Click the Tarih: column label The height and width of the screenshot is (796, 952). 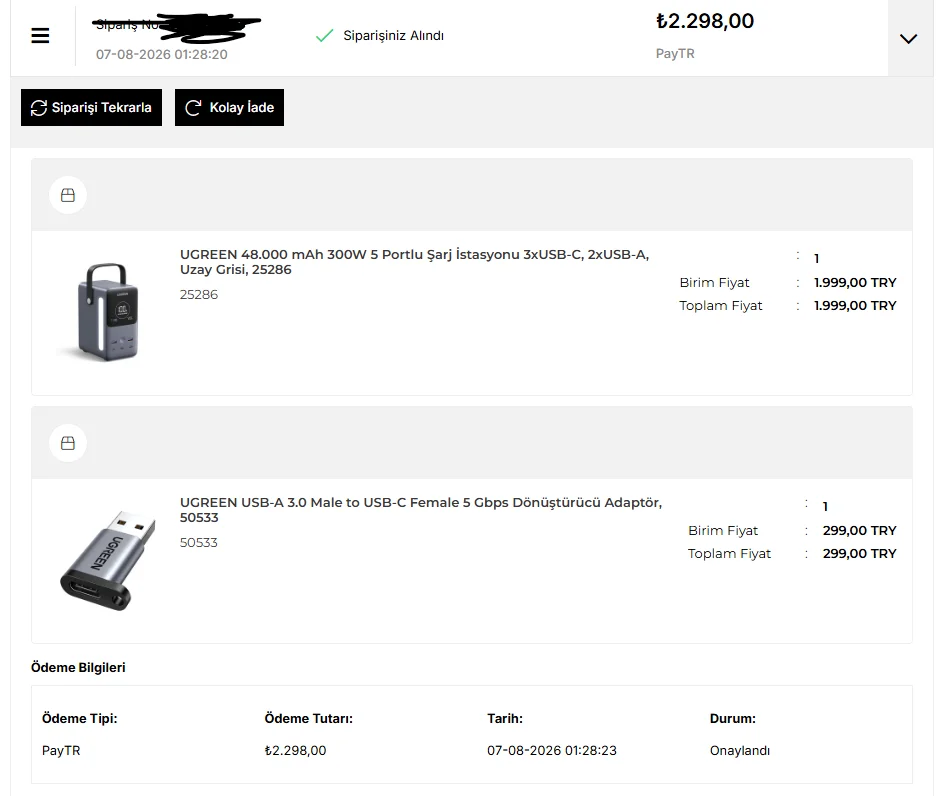(x=505, y=718)
